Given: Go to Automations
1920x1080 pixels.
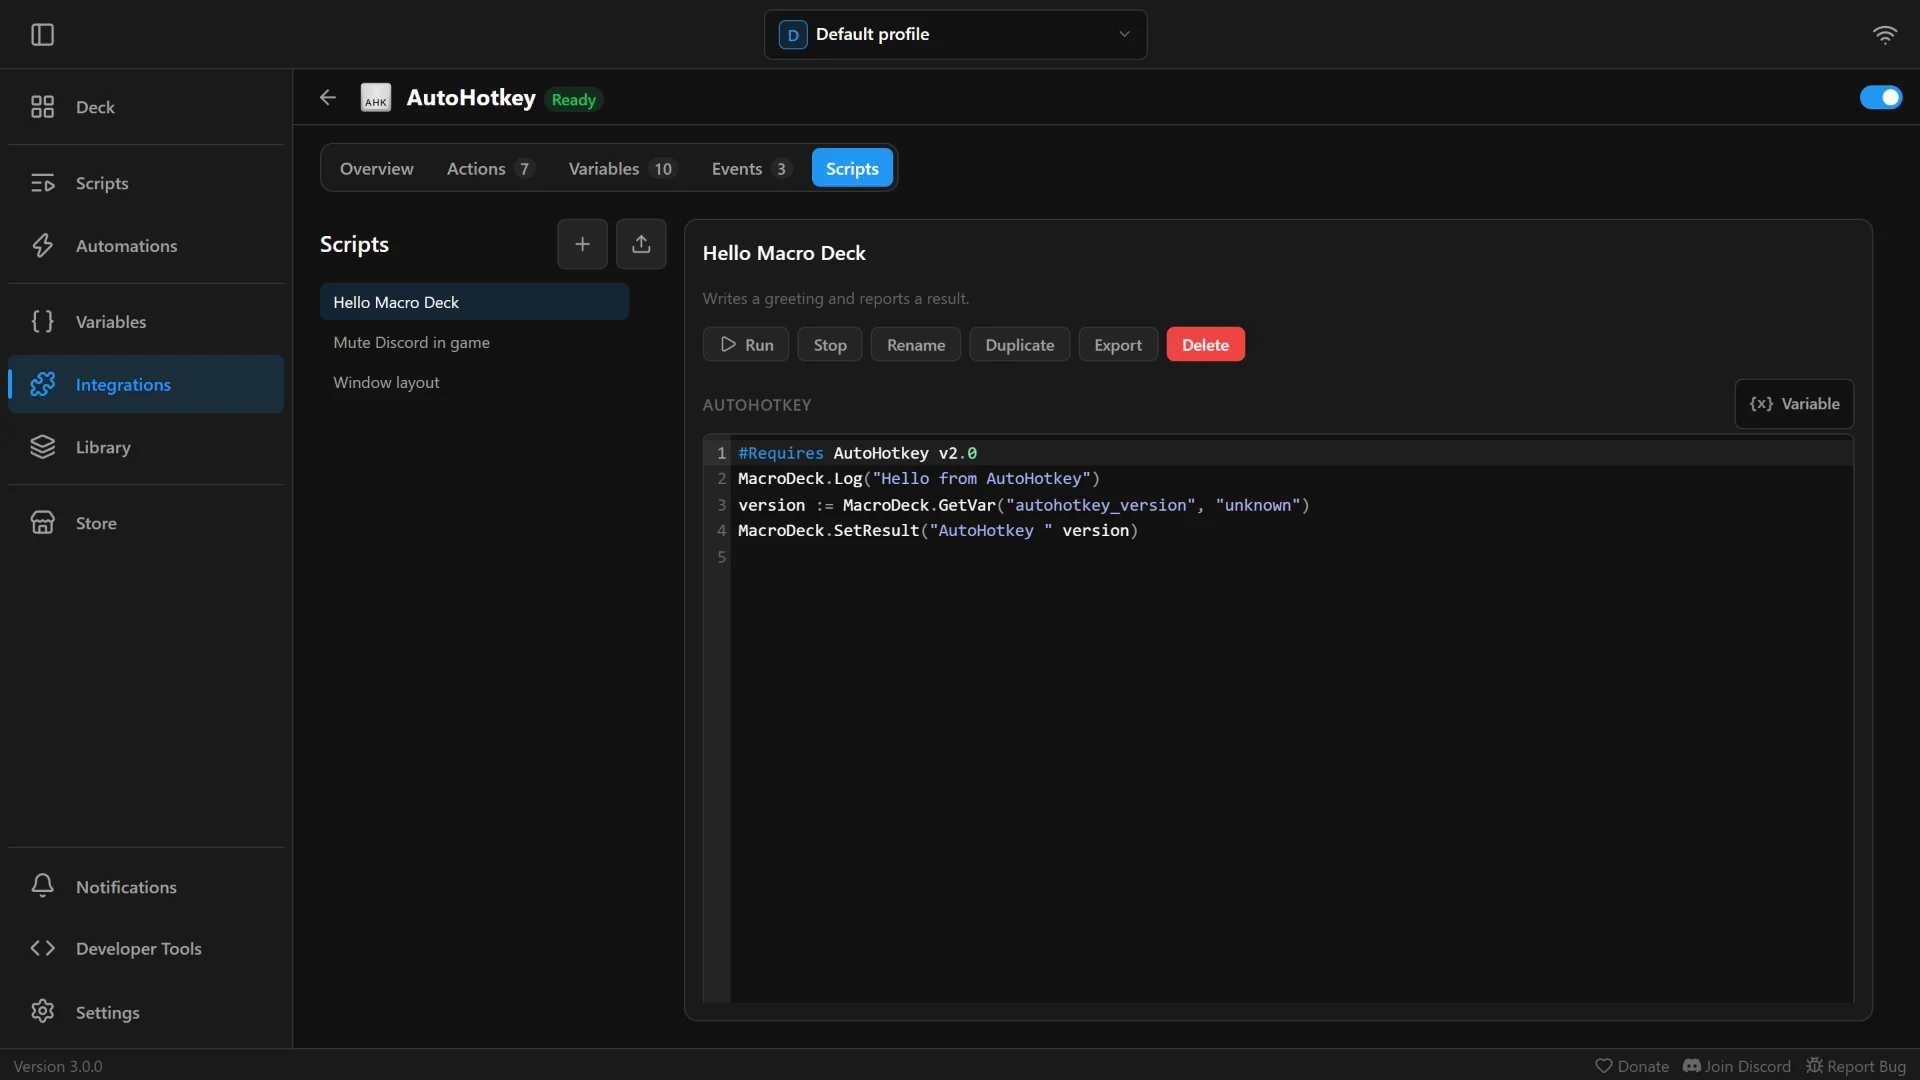Looking at the screenshot, I should pos(146,246).
